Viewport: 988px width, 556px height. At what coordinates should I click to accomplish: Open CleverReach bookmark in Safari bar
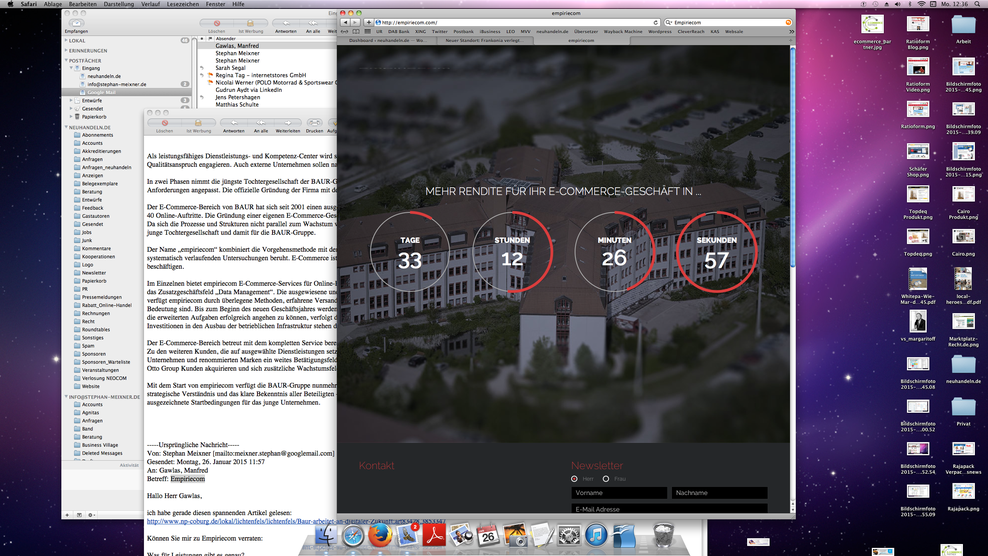click(x=691, y=32)
